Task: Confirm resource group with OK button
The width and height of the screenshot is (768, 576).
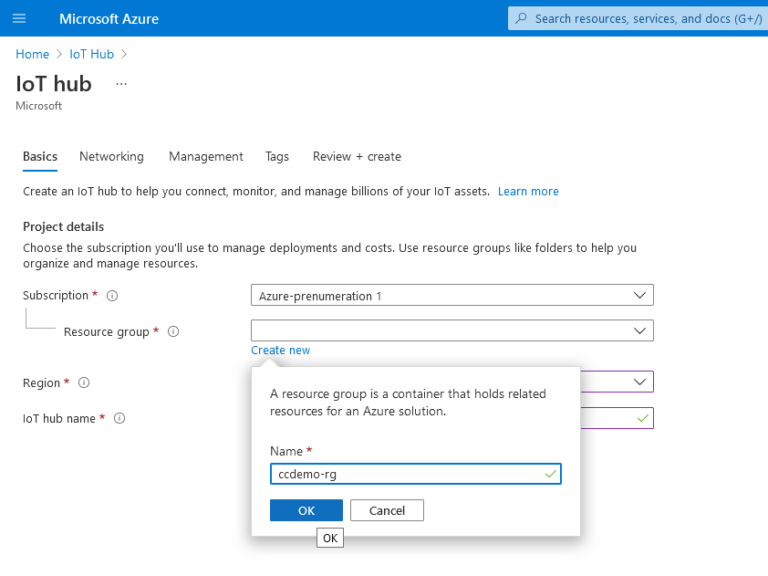Action: tap(306, 511)
